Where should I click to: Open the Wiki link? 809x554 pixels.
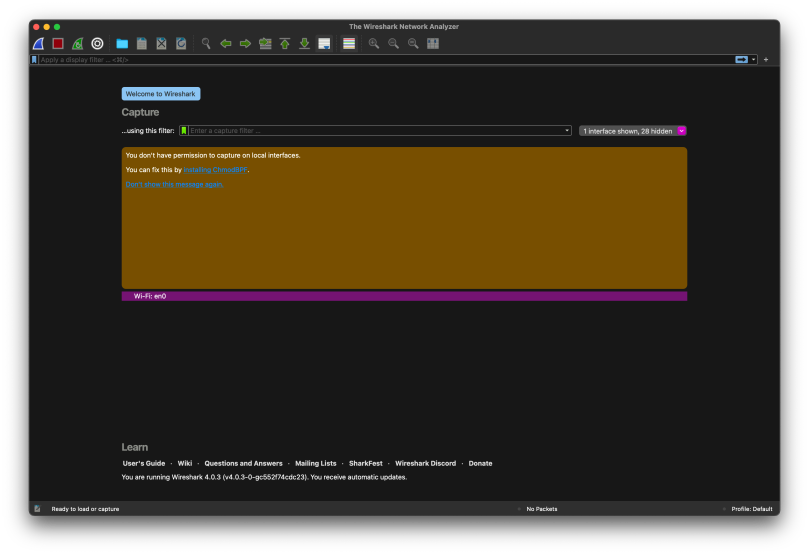pyautogui.click(x=185, y=463)
